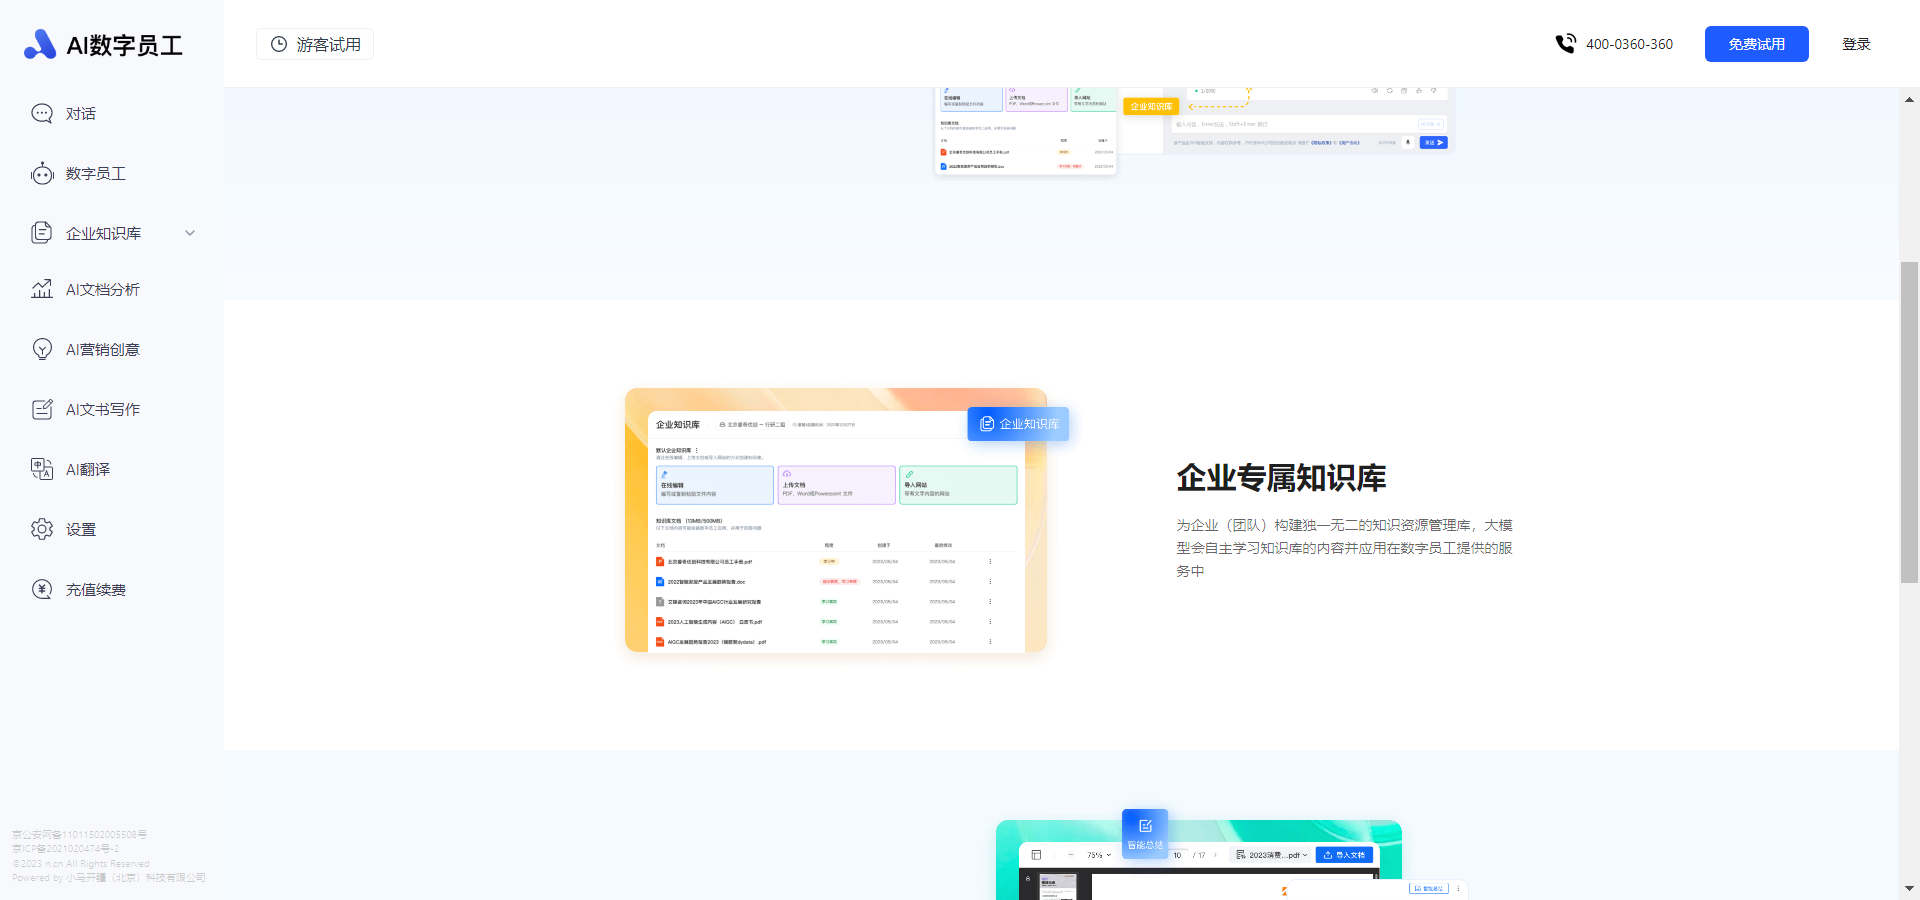Open the 充值续费 yuan coin icon
The height and width of the screenshot is (900, 1920).
pos(42,589)
